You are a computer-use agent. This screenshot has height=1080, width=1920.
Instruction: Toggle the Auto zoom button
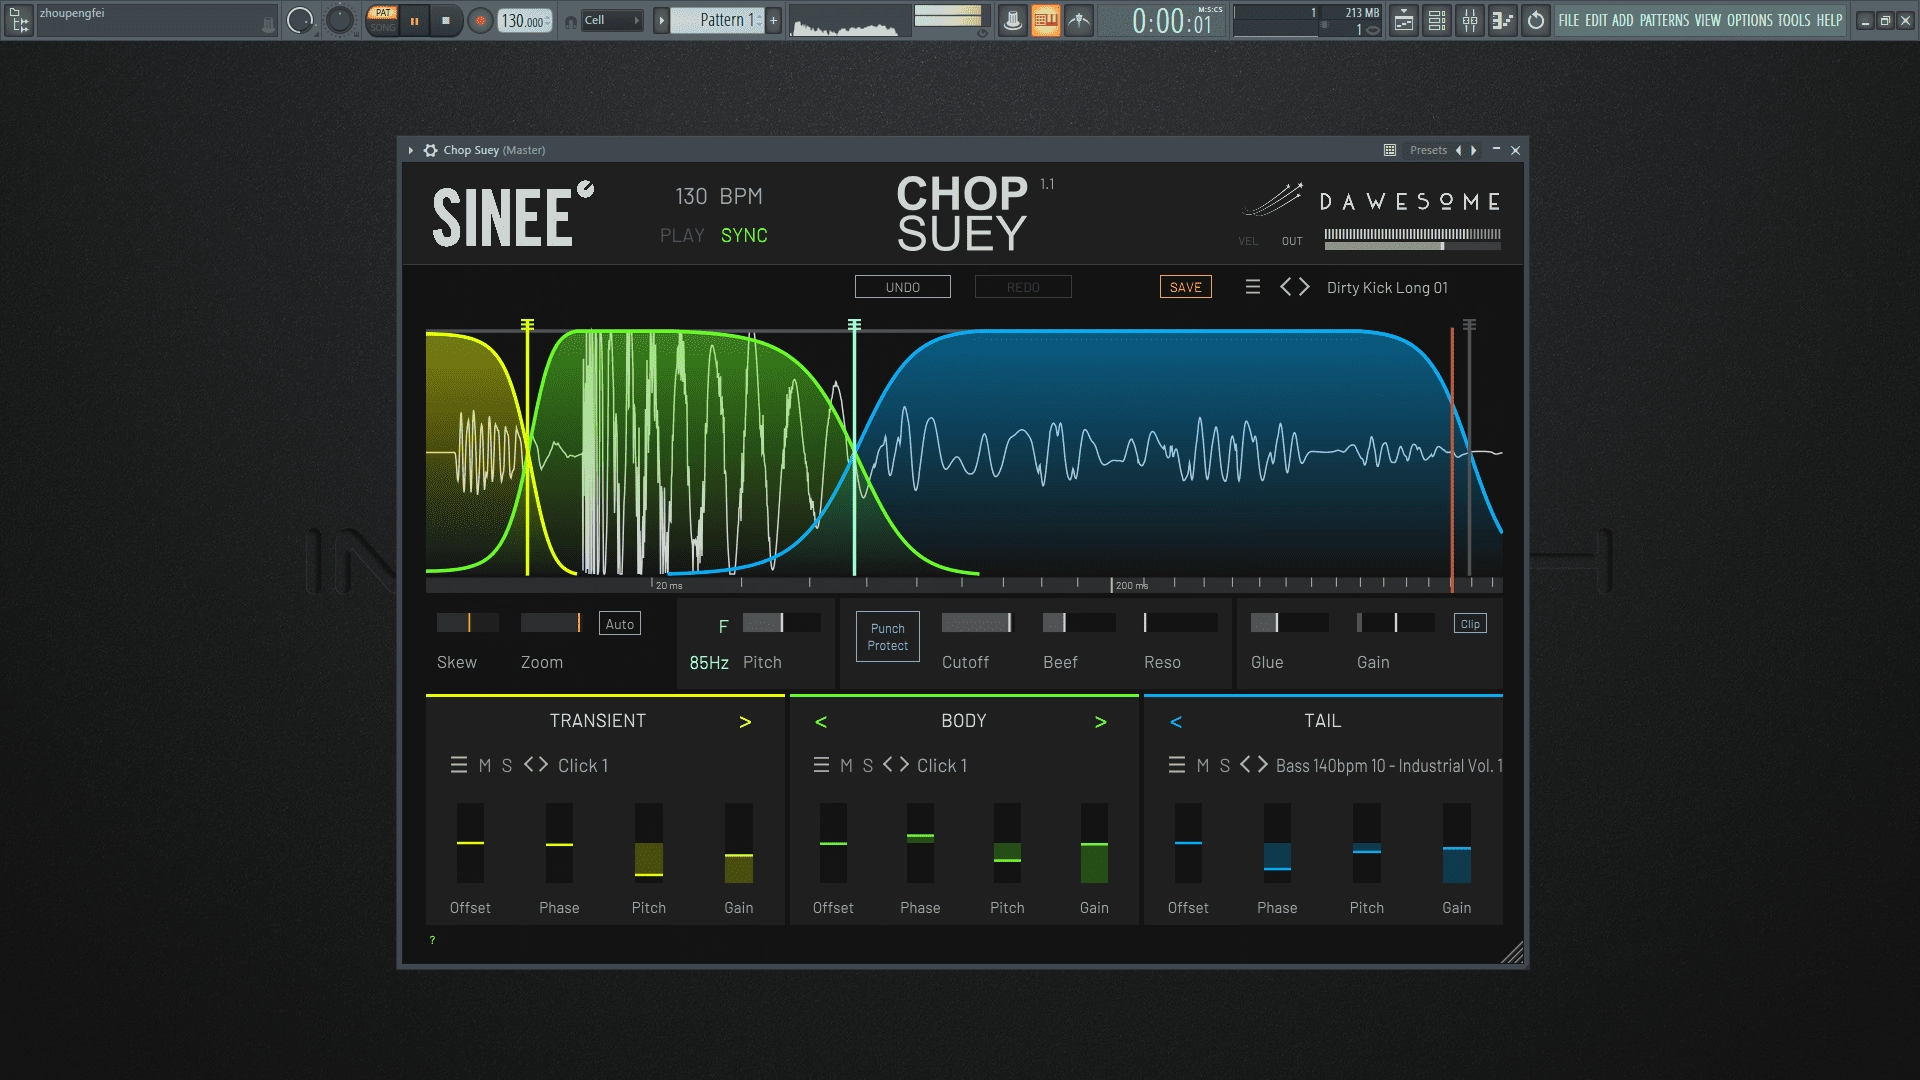(x=620, y=624)
